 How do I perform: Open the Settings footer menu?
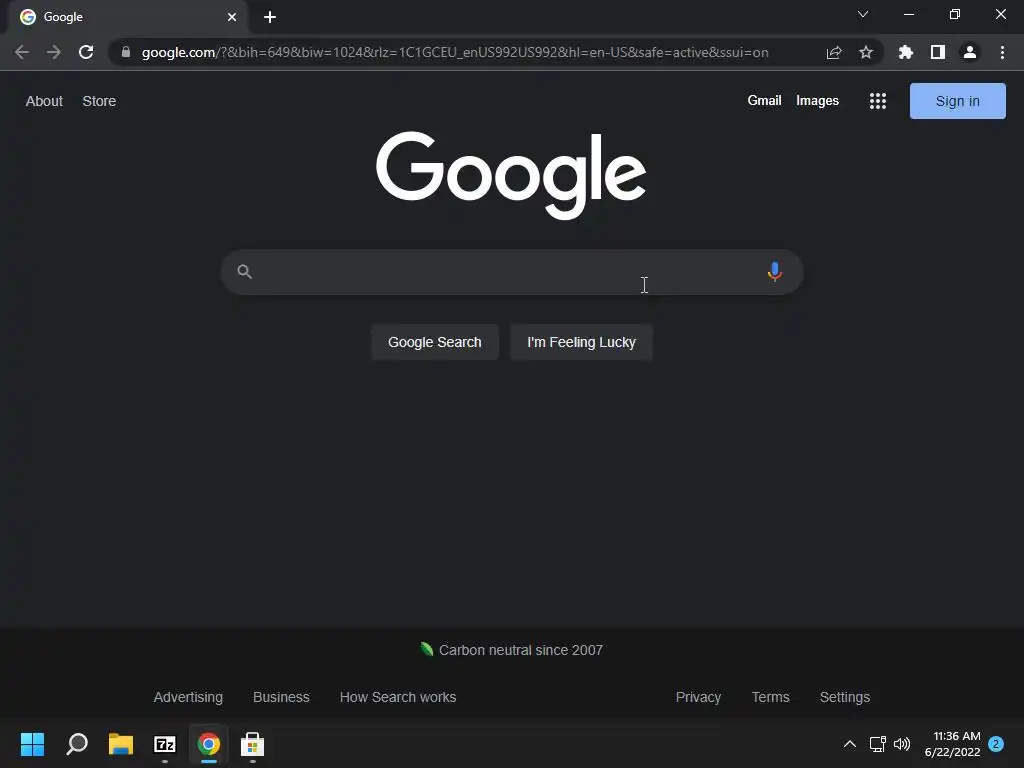pos(844,697)
